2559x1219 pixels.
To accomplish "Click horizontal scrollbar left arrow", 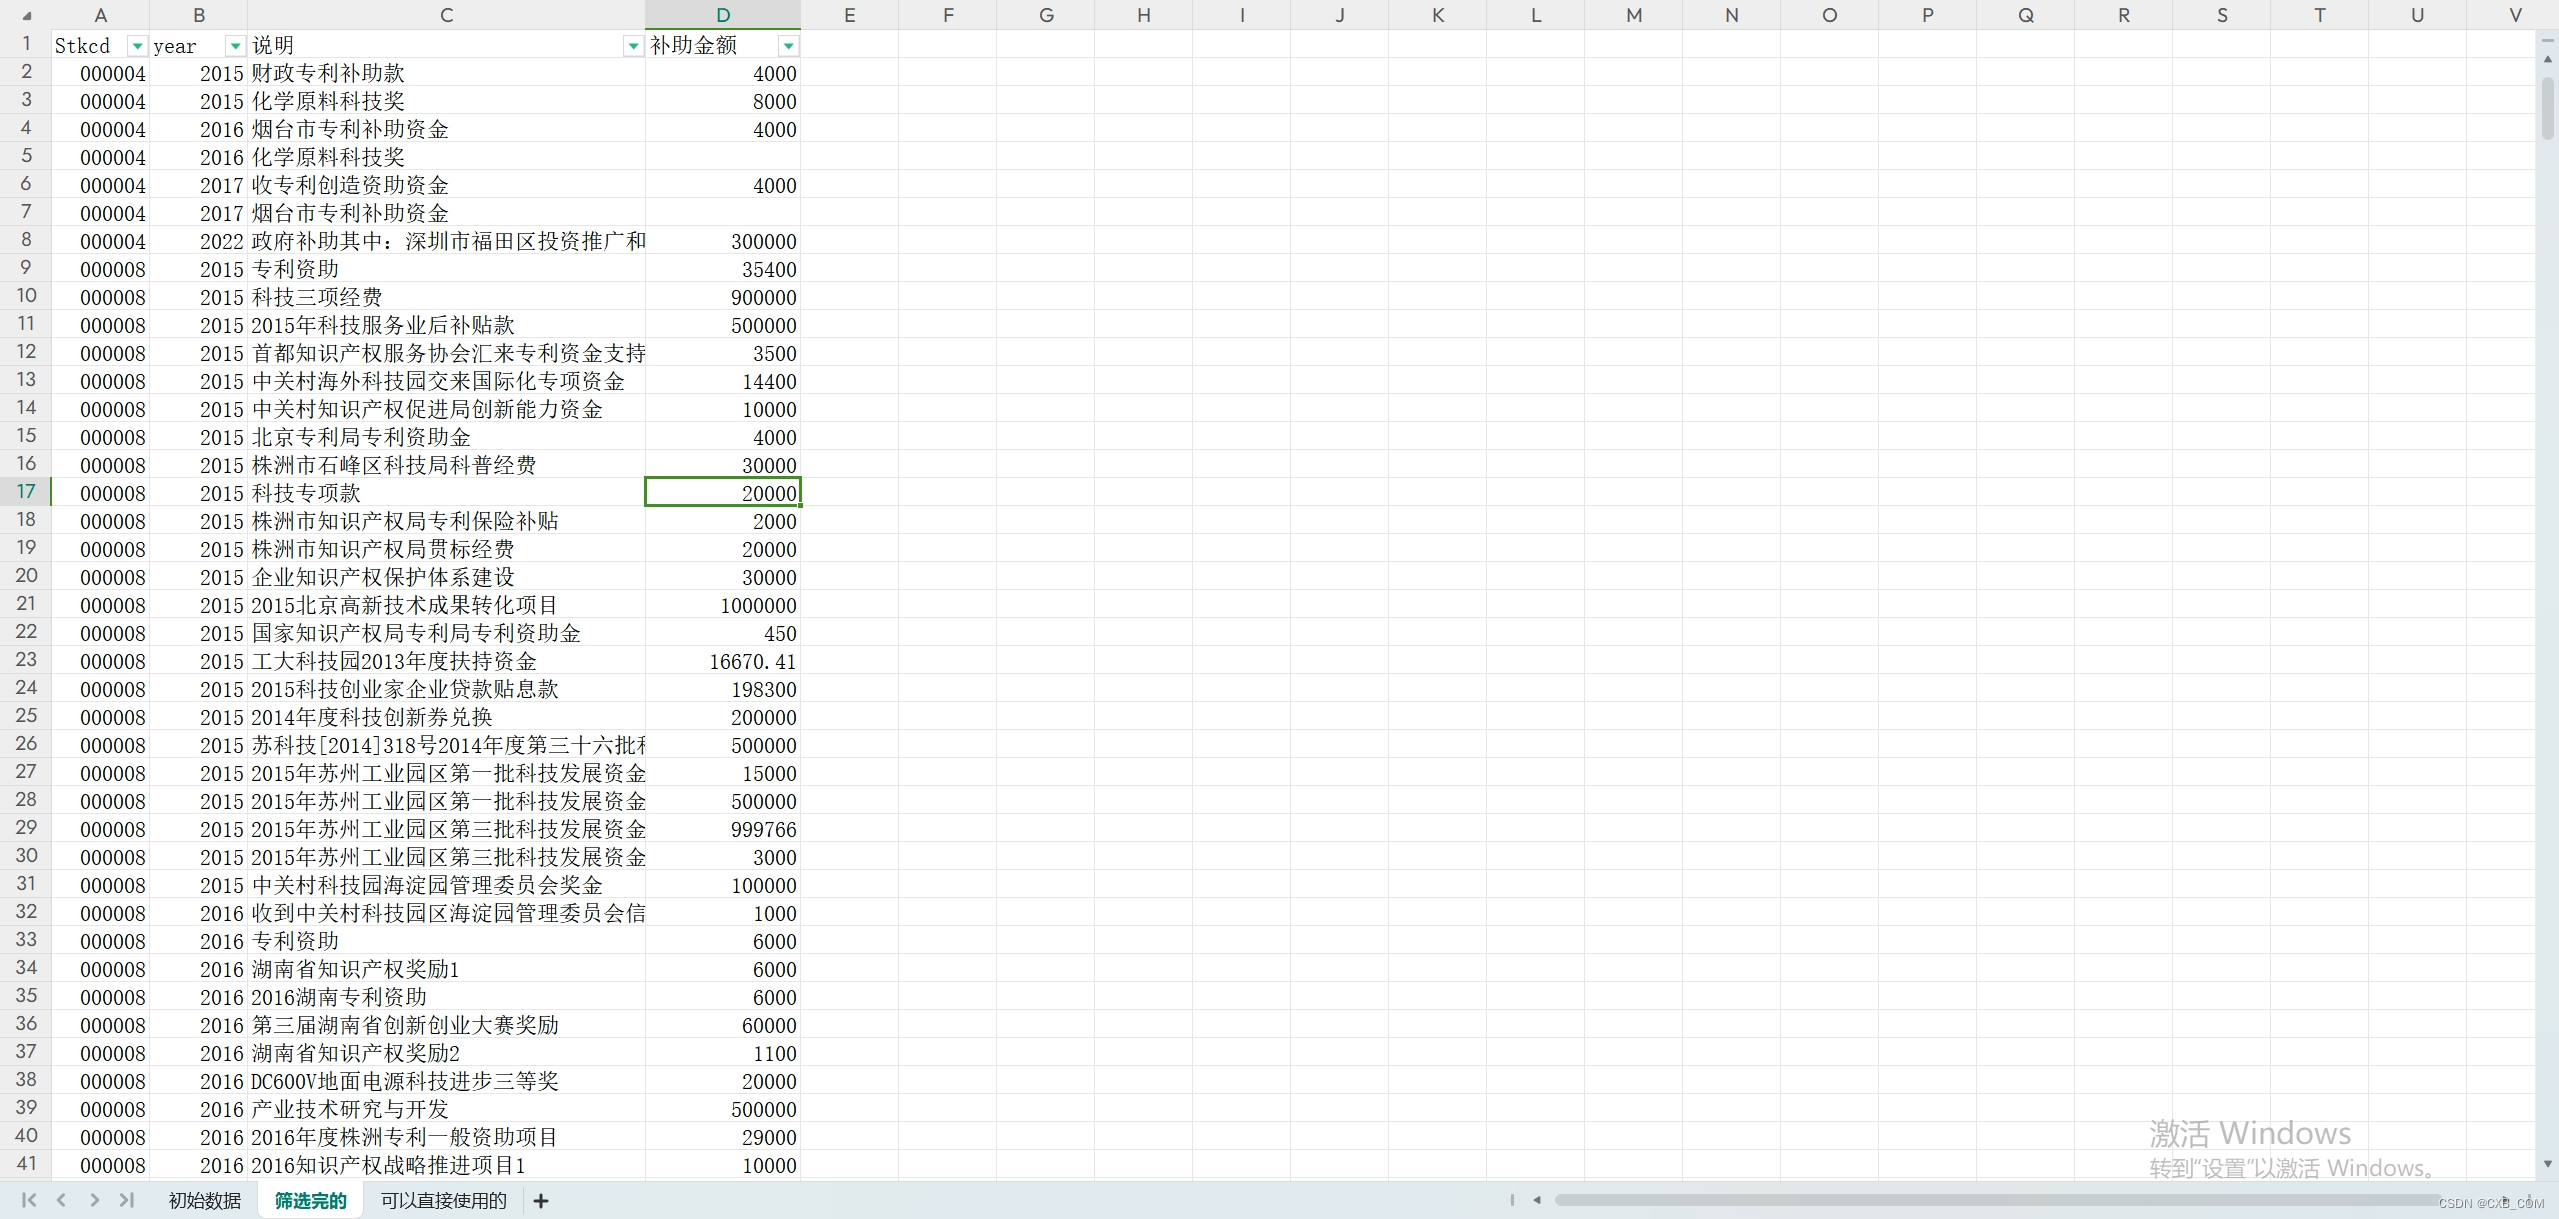I will click(x=1537, y=1200).
